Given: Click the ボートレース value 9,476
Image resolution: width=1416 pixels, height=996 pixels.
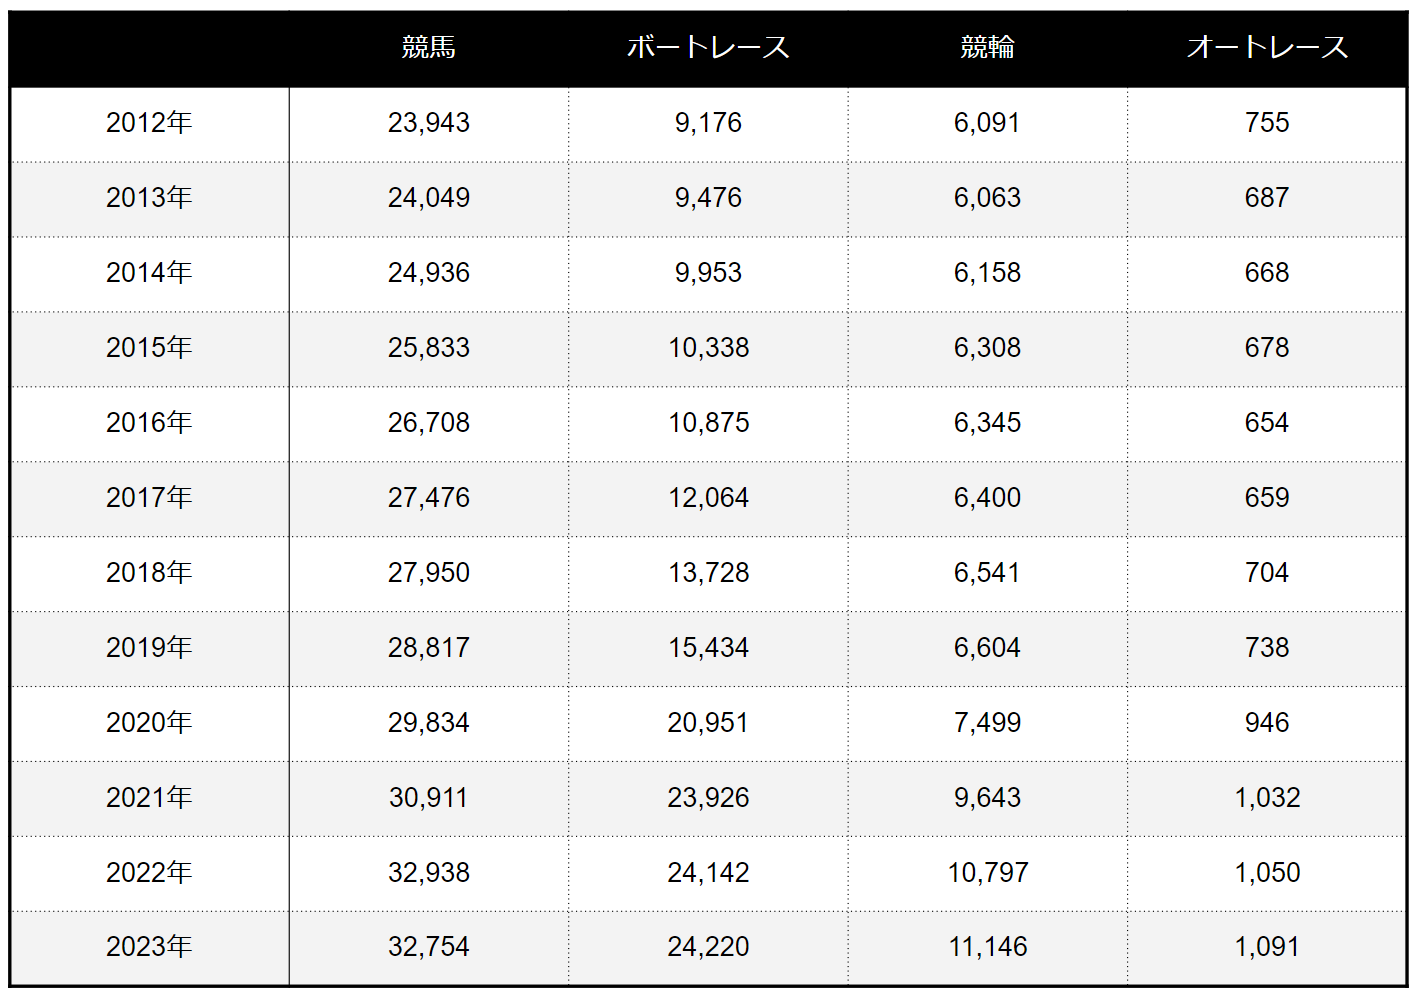Looking at the screenshot, I should click(708, 197).
